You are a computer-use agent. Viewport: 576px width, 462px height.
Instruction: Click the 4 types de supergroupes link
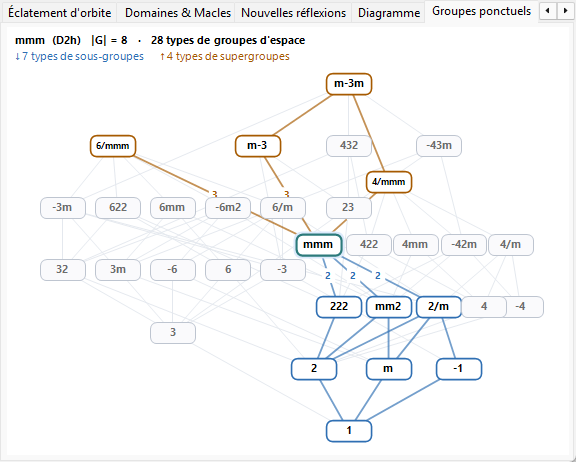pyautogui.click(x=225, y=56)
